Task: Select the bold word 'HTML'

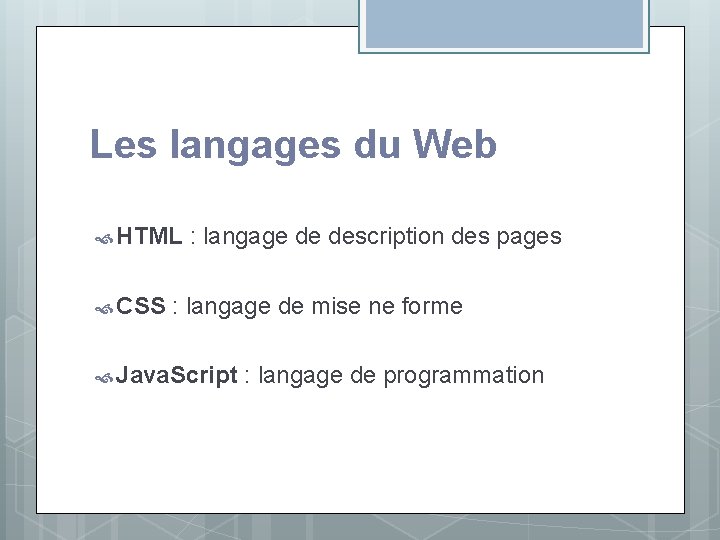Action: pos(149,236)
